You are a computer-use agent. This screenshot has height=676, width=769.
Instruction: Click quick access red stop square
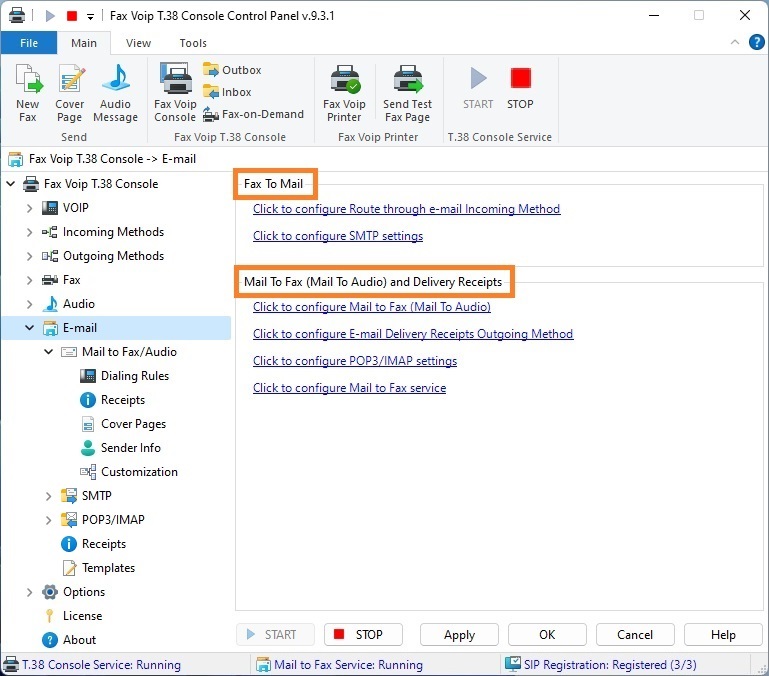[x=72, y=16]
